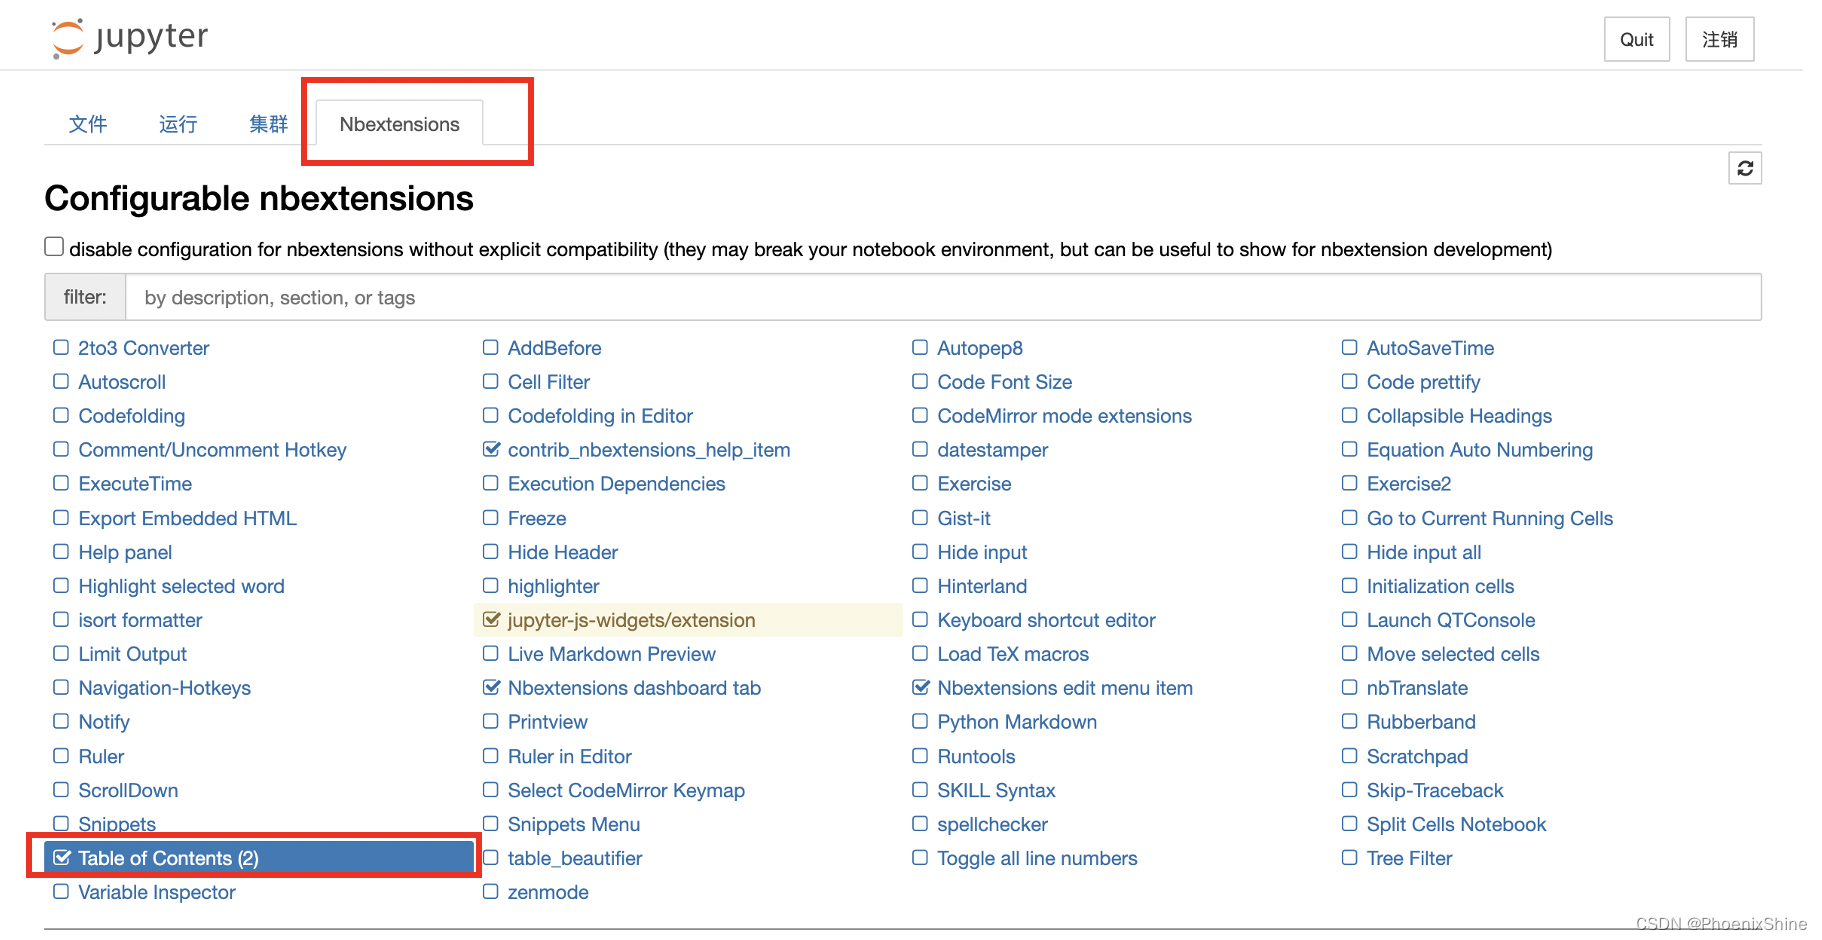Image resolution: width=1822 pixels, height=940 pixels.
Task: Open the Limit Output extension
Action: [x=132, y=654]
